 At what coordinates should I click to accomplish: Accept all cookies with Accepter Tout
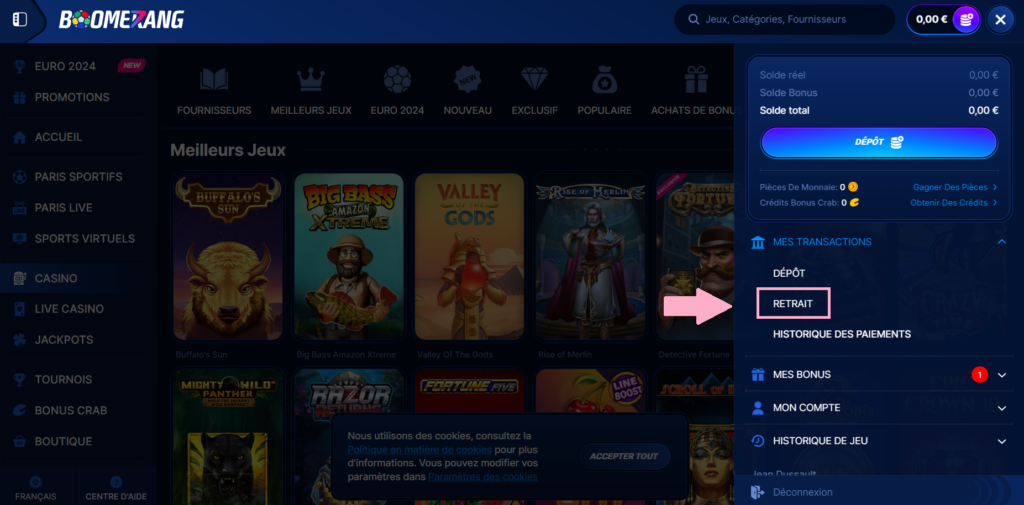(624, 456)
